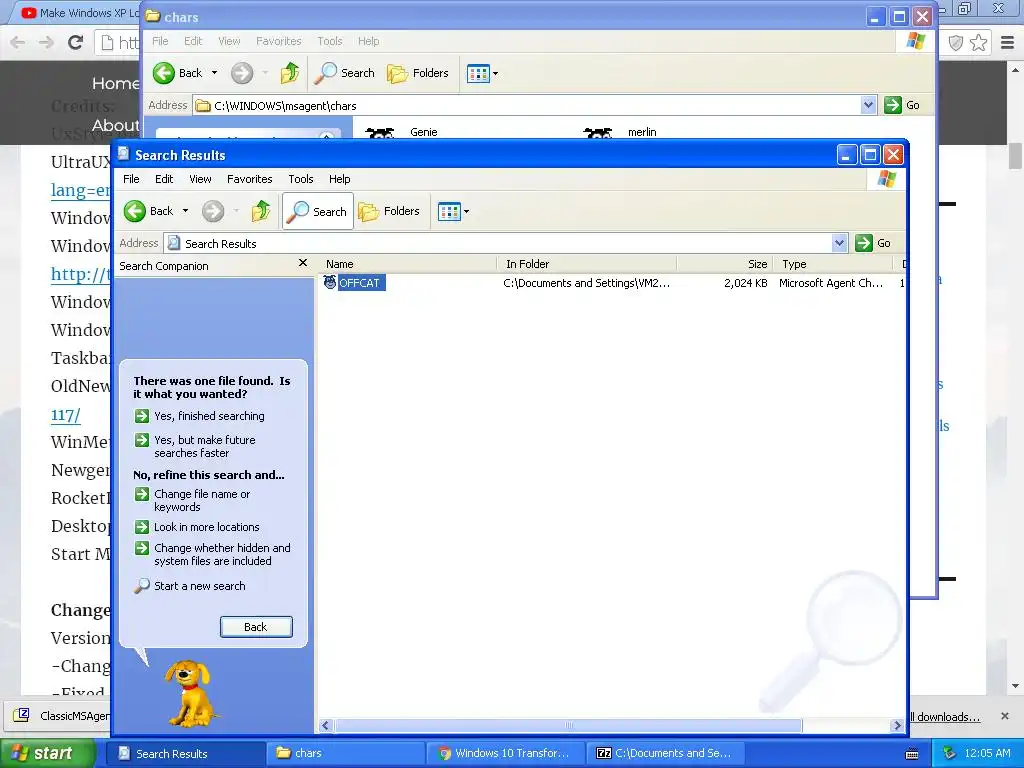Click the Go button in Search Results
Image resolution: width=1024 pixels, height=768 pixels.
click(874, 243)
